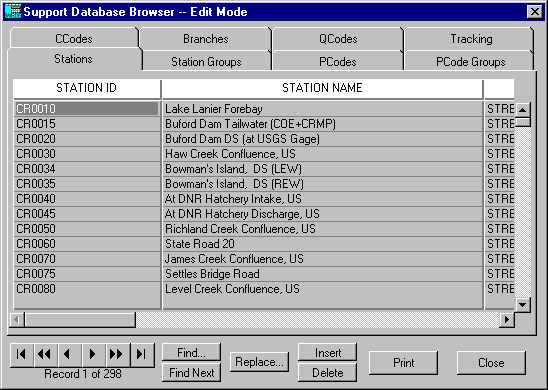Jump forward several records with double-right arrow
The width and height of the screenshot is (548, 390).
click(x=118, y=354)
